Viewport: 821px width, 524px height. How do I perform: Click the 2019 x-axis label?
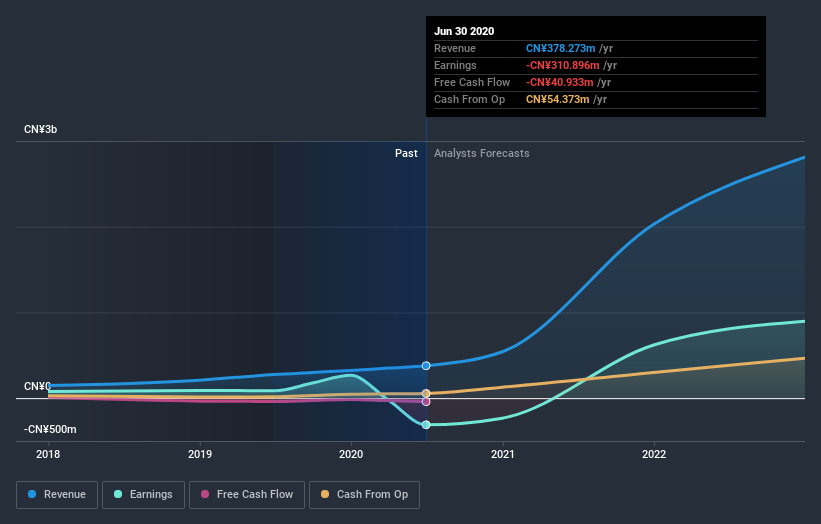(200, 454)
